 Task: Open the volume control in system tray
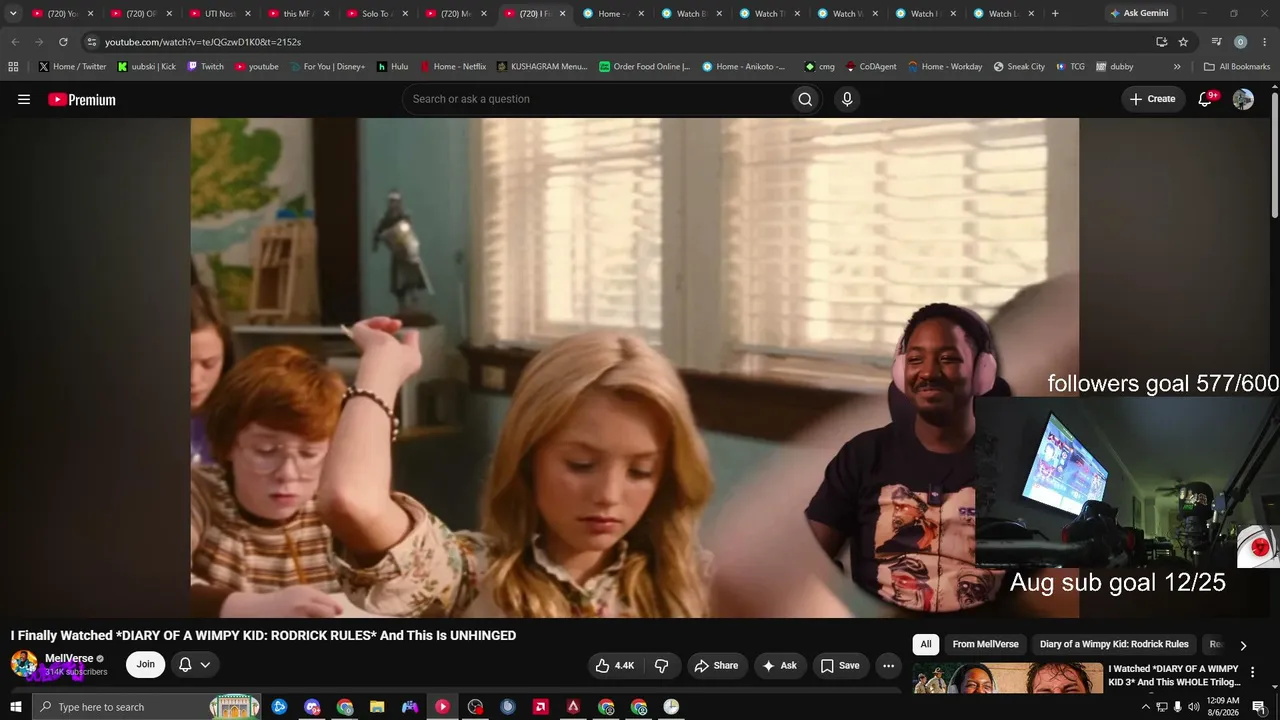pos(1194,707)
